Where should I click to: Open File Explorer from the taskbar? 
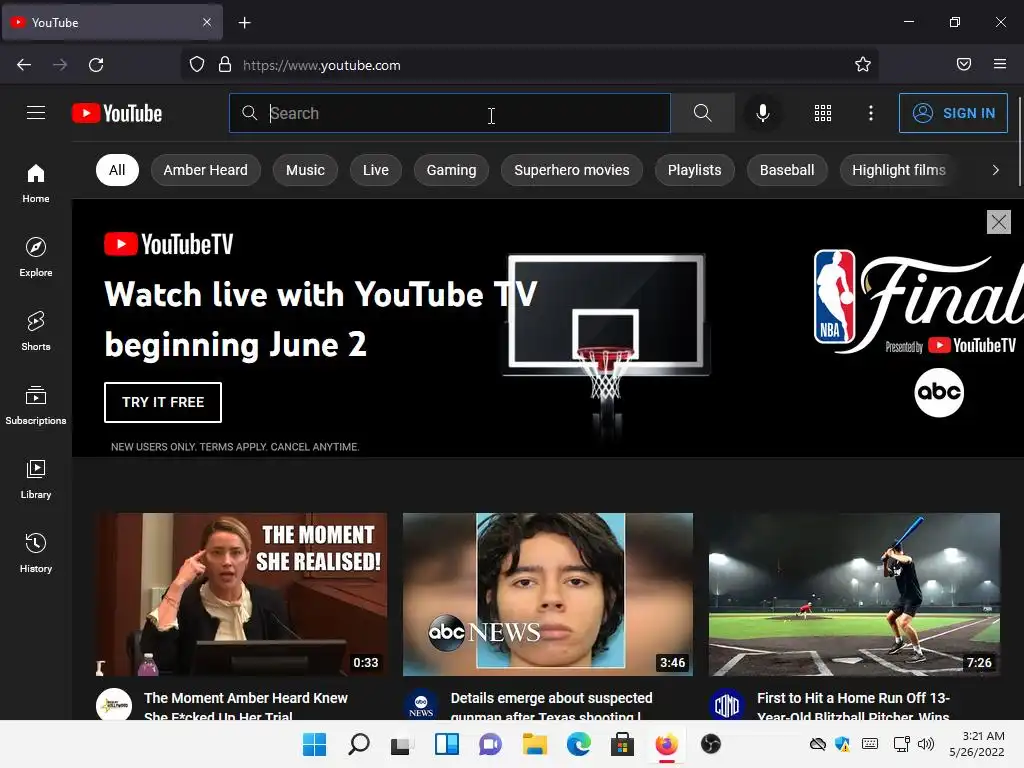tap(535, 744)
